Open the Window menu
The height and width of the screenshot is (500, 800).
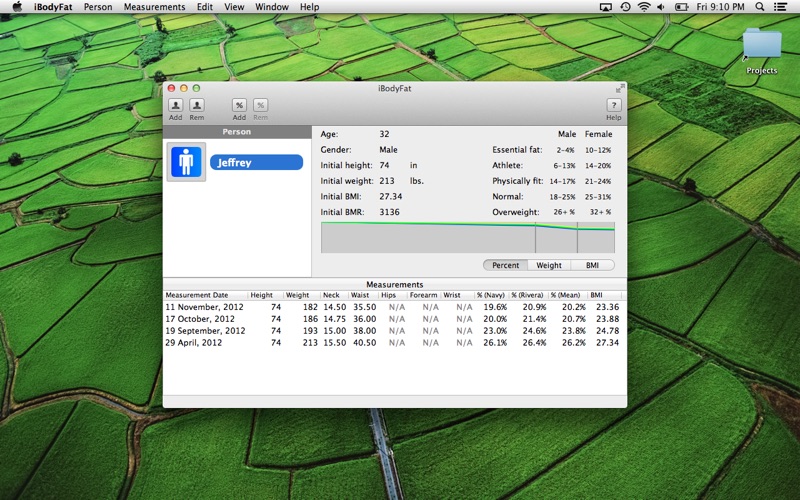pyautogui.click(x=272, y=7)
